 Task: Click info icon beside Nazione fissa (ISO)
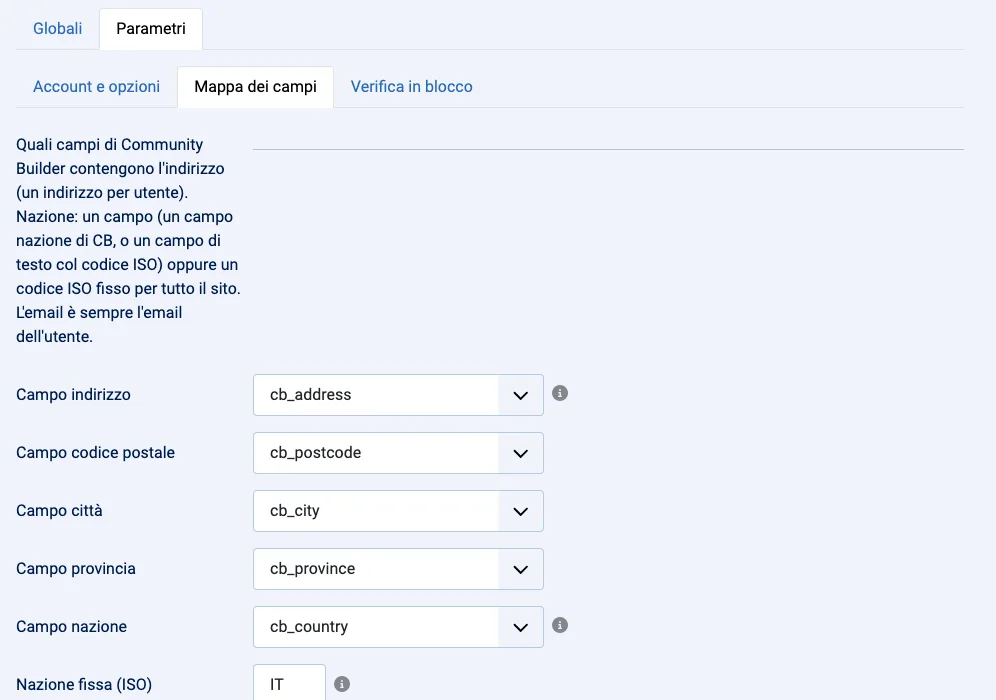pos(342,683)
